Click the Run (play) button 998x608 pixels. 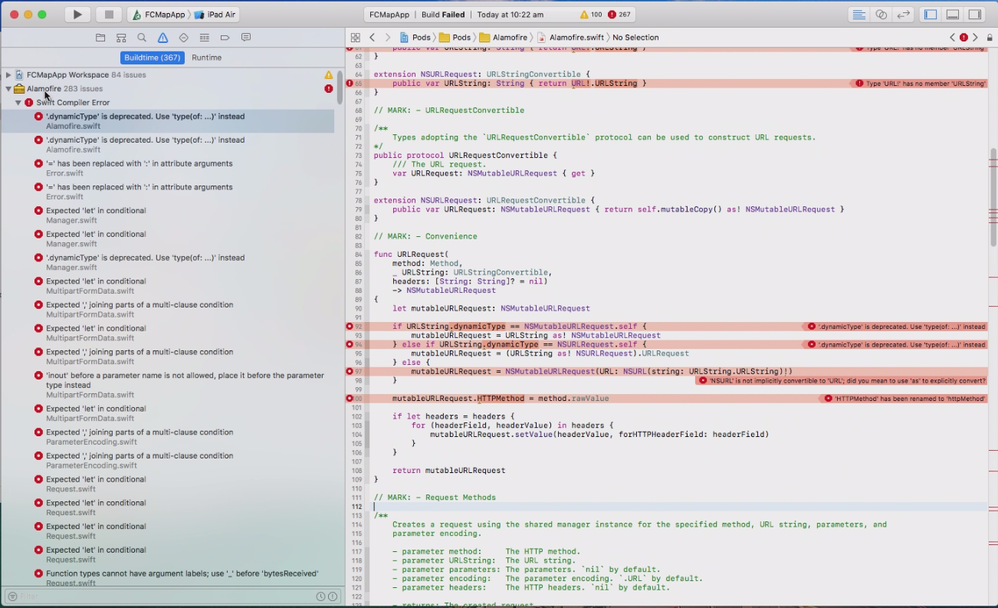pyautogui.click(x=77, y=15)
